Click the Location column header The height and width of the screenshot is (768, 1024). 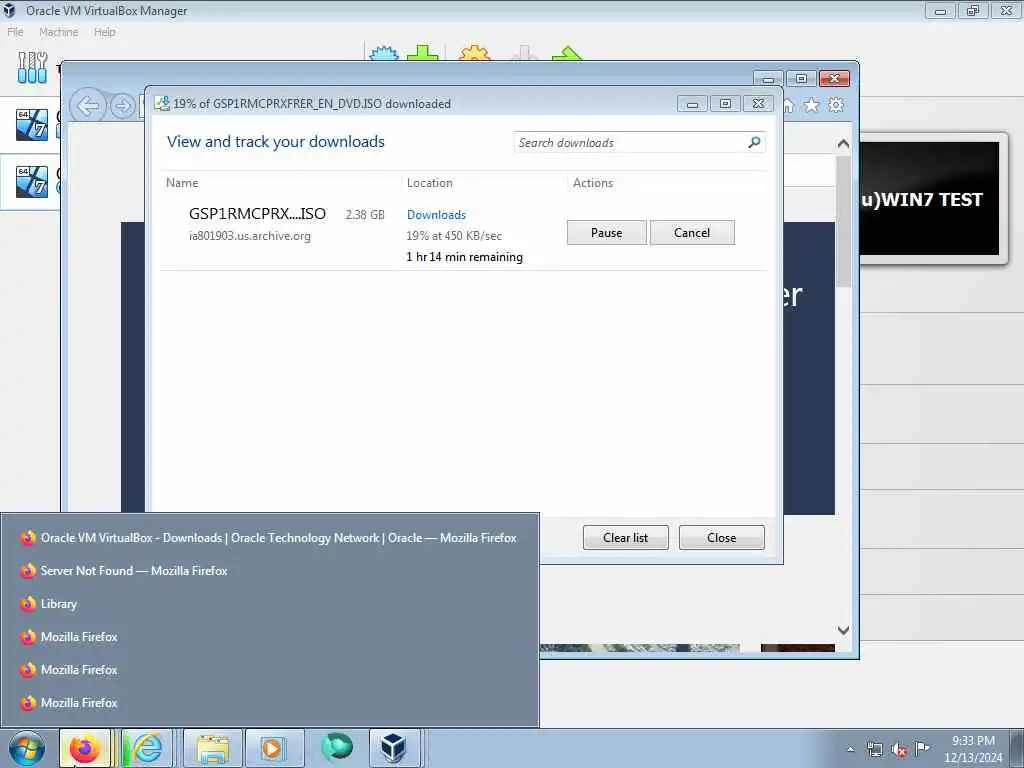(x=430, y=183)
